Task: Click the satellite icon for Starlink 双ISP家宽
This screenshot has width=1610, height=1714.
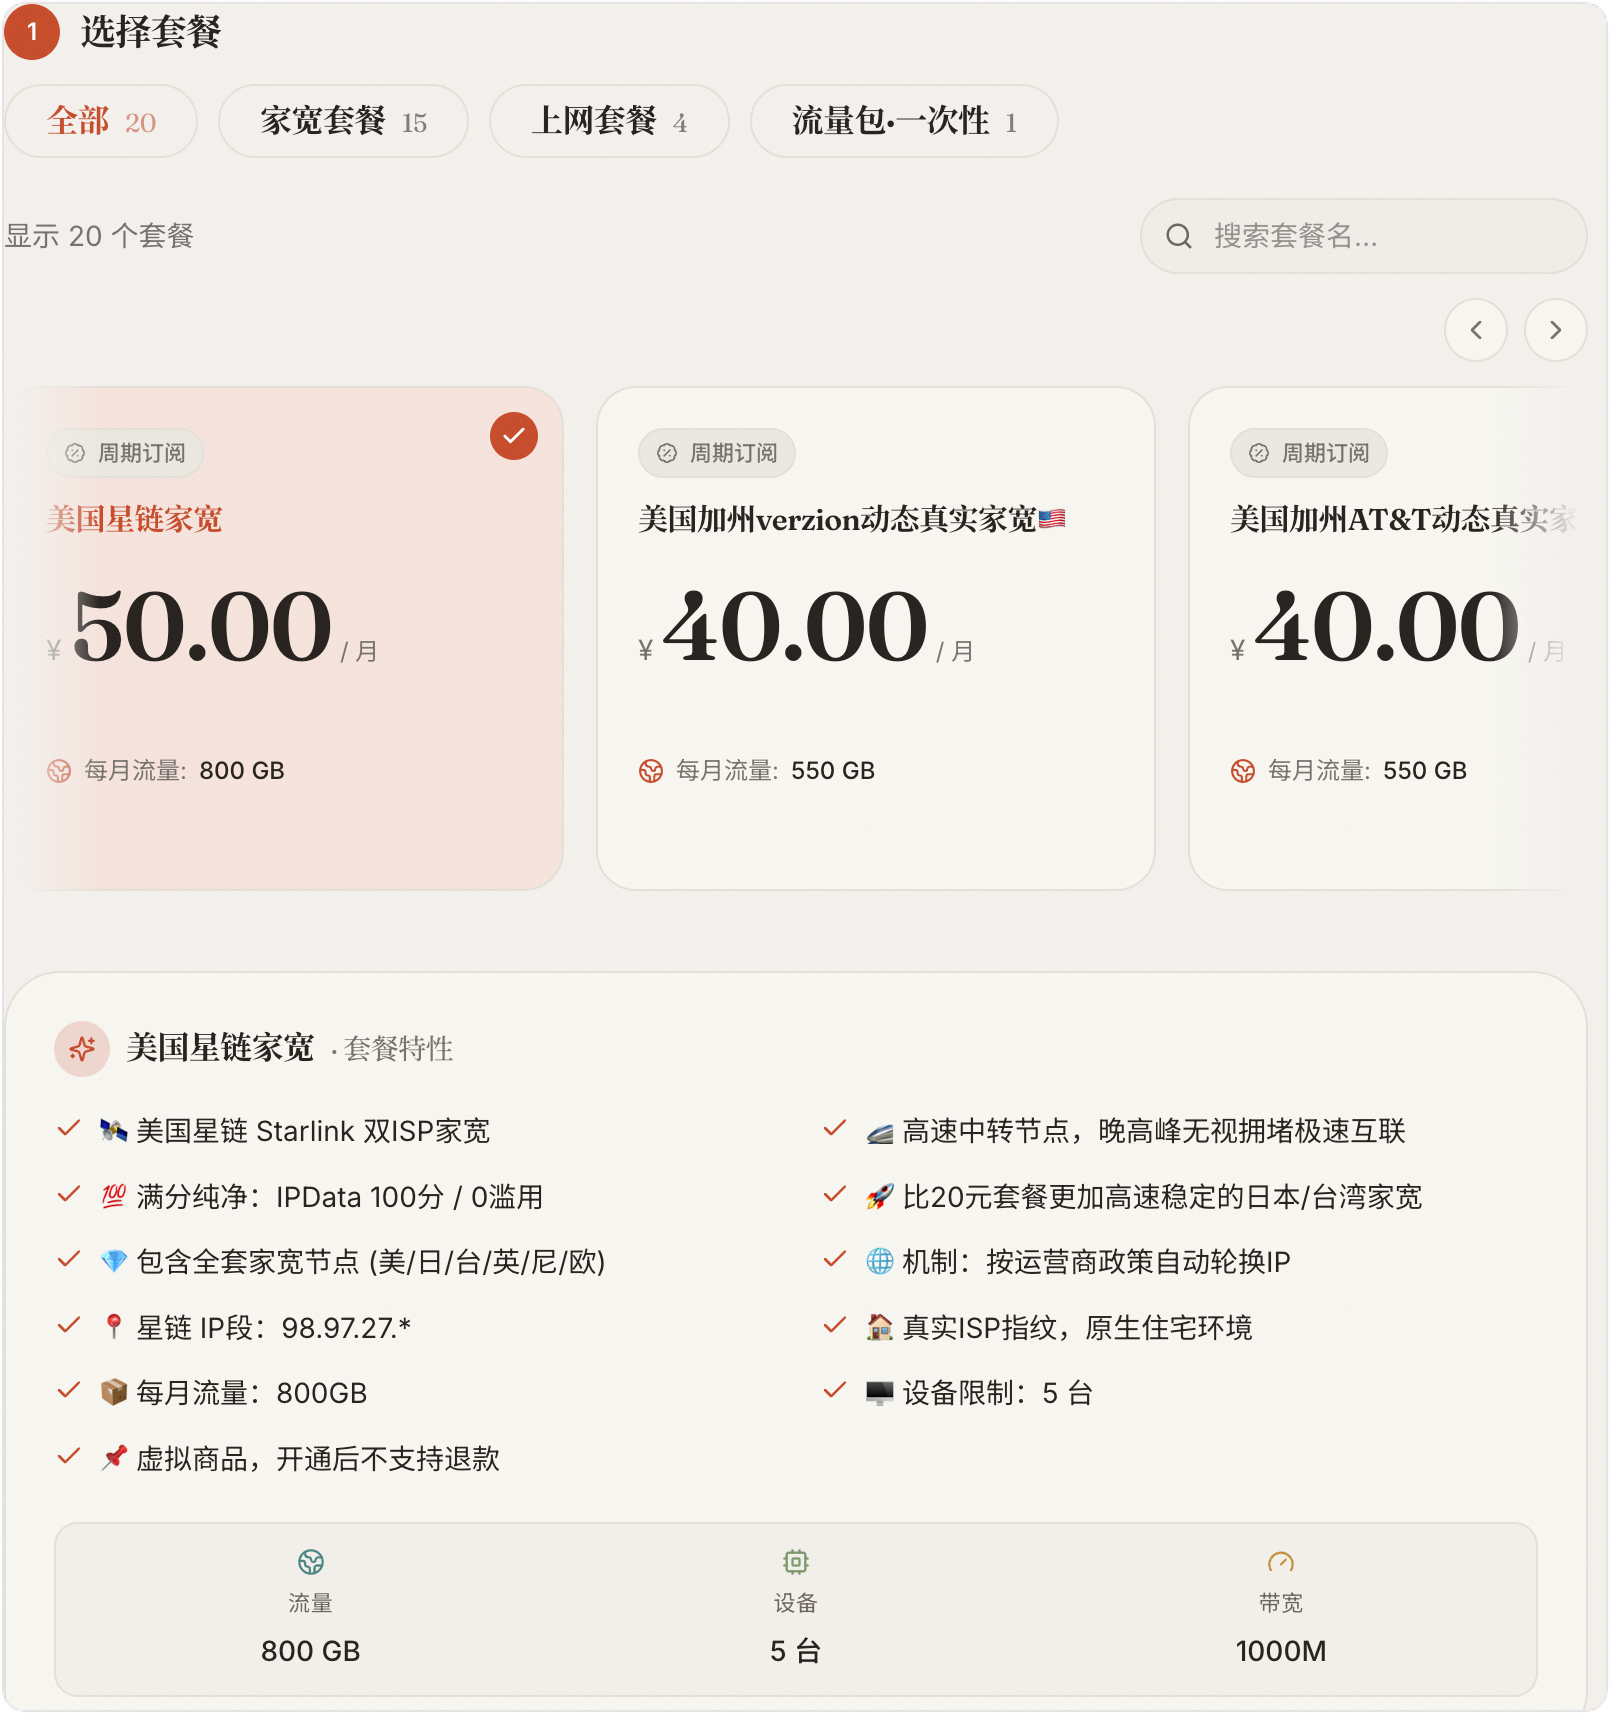Action: pyautogui.click(x=114, y=1131)
